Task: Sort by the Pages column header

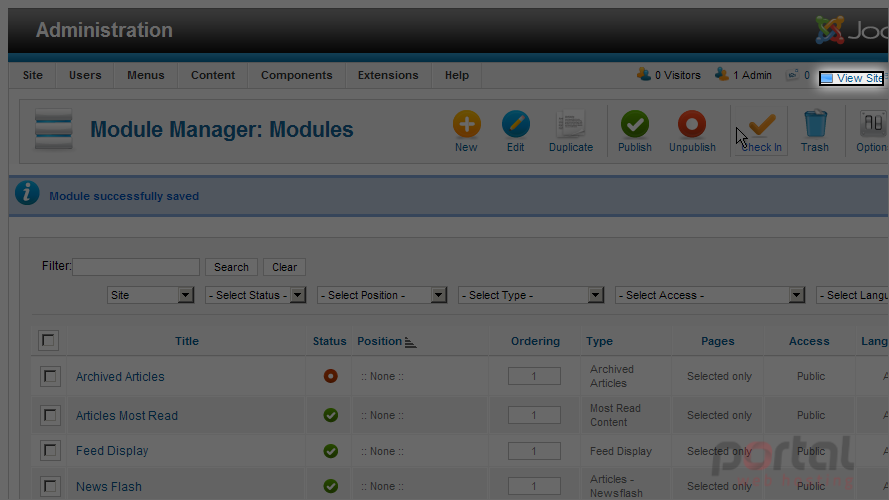Action: (x=718, y=341)
